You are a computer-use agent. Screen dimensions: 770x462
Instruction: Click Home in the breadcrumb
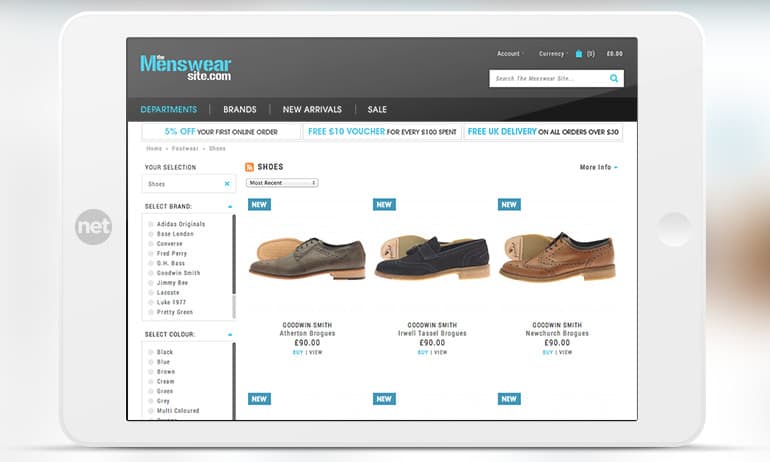click(154, 148)
